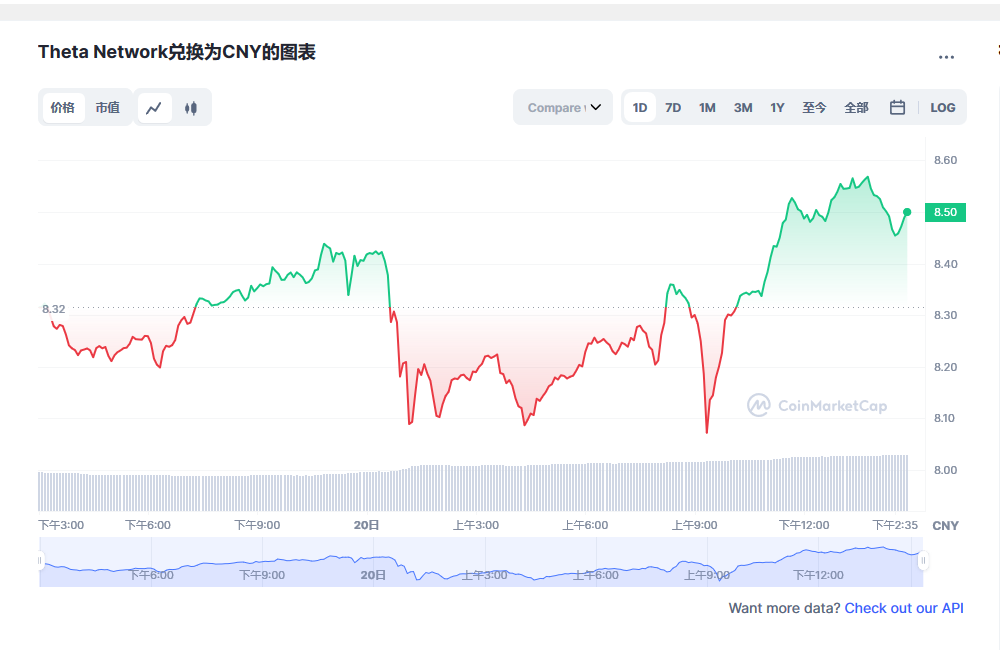Select the 至今 (YTD) time range
This screenshot has width=1000, height=650.
click(x=814, y=108)
